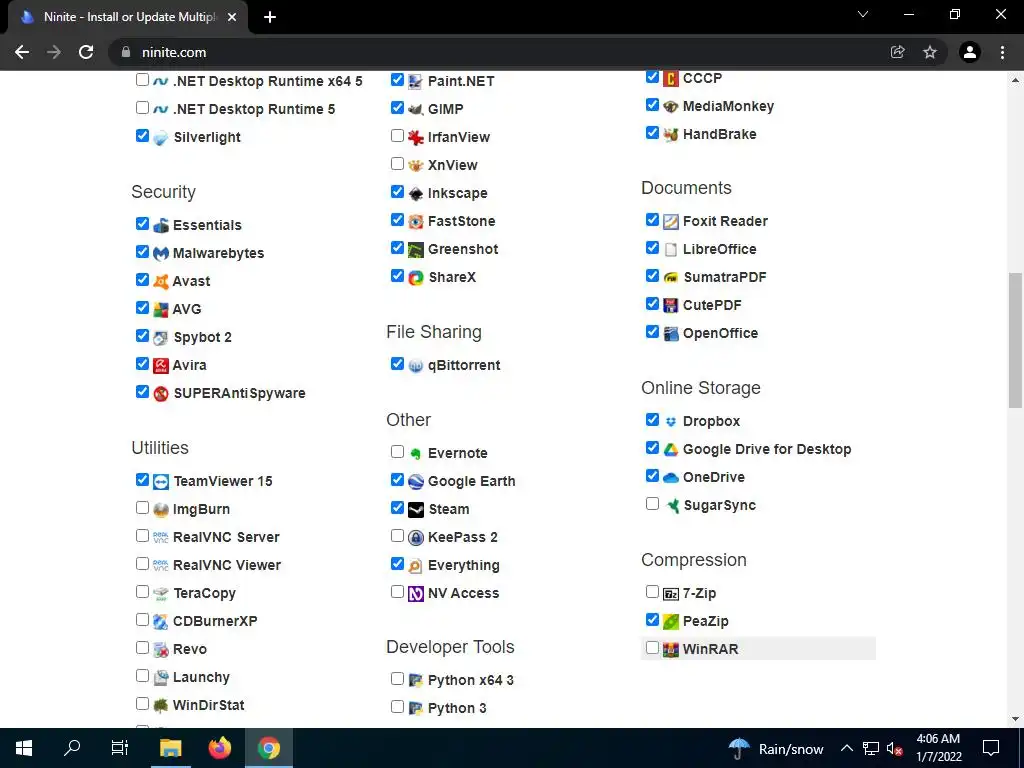Click the PeaZip green icon
The width and height of the screenshot is (1024, 768).
[671, 622]
